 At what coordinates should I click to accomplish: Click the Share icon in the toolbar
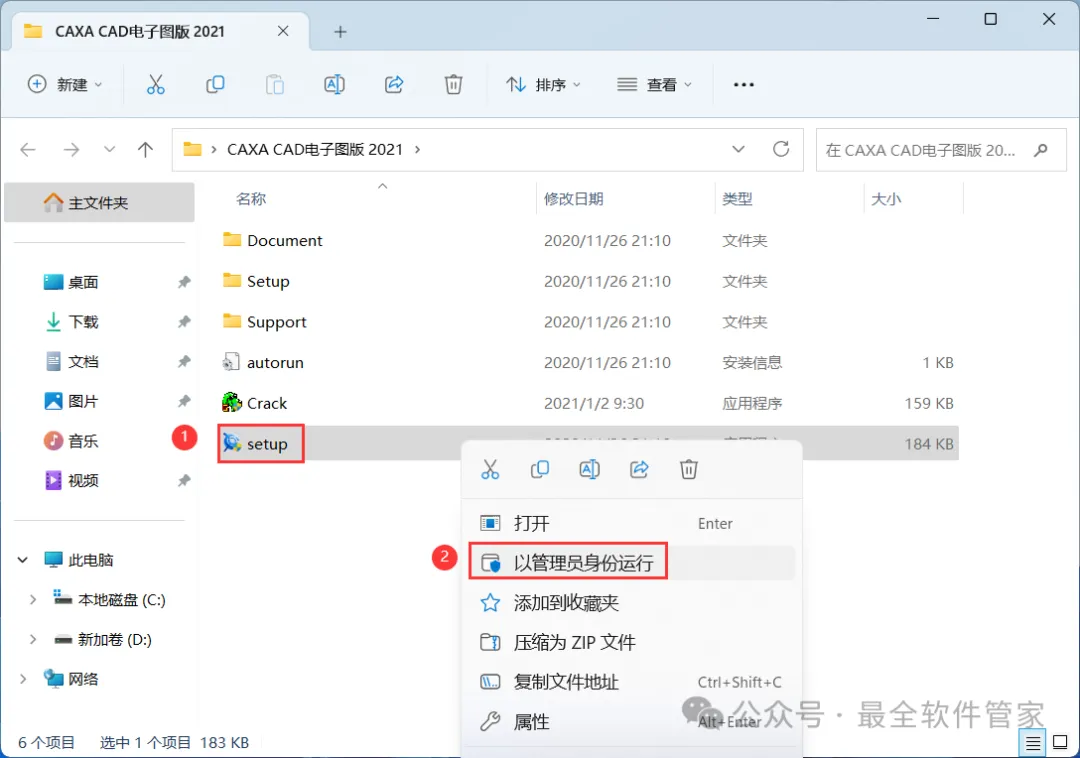[x=394, y=85]
